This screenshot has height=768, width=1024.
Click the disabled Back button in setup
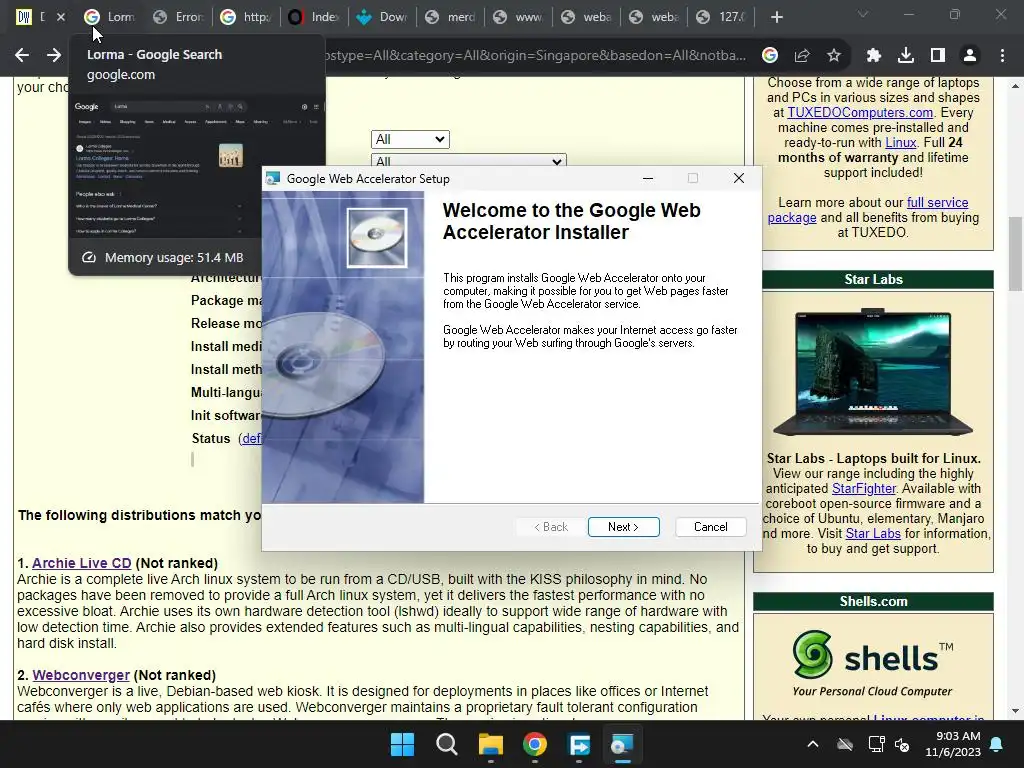pyautogui.click(x=551, y=527)
